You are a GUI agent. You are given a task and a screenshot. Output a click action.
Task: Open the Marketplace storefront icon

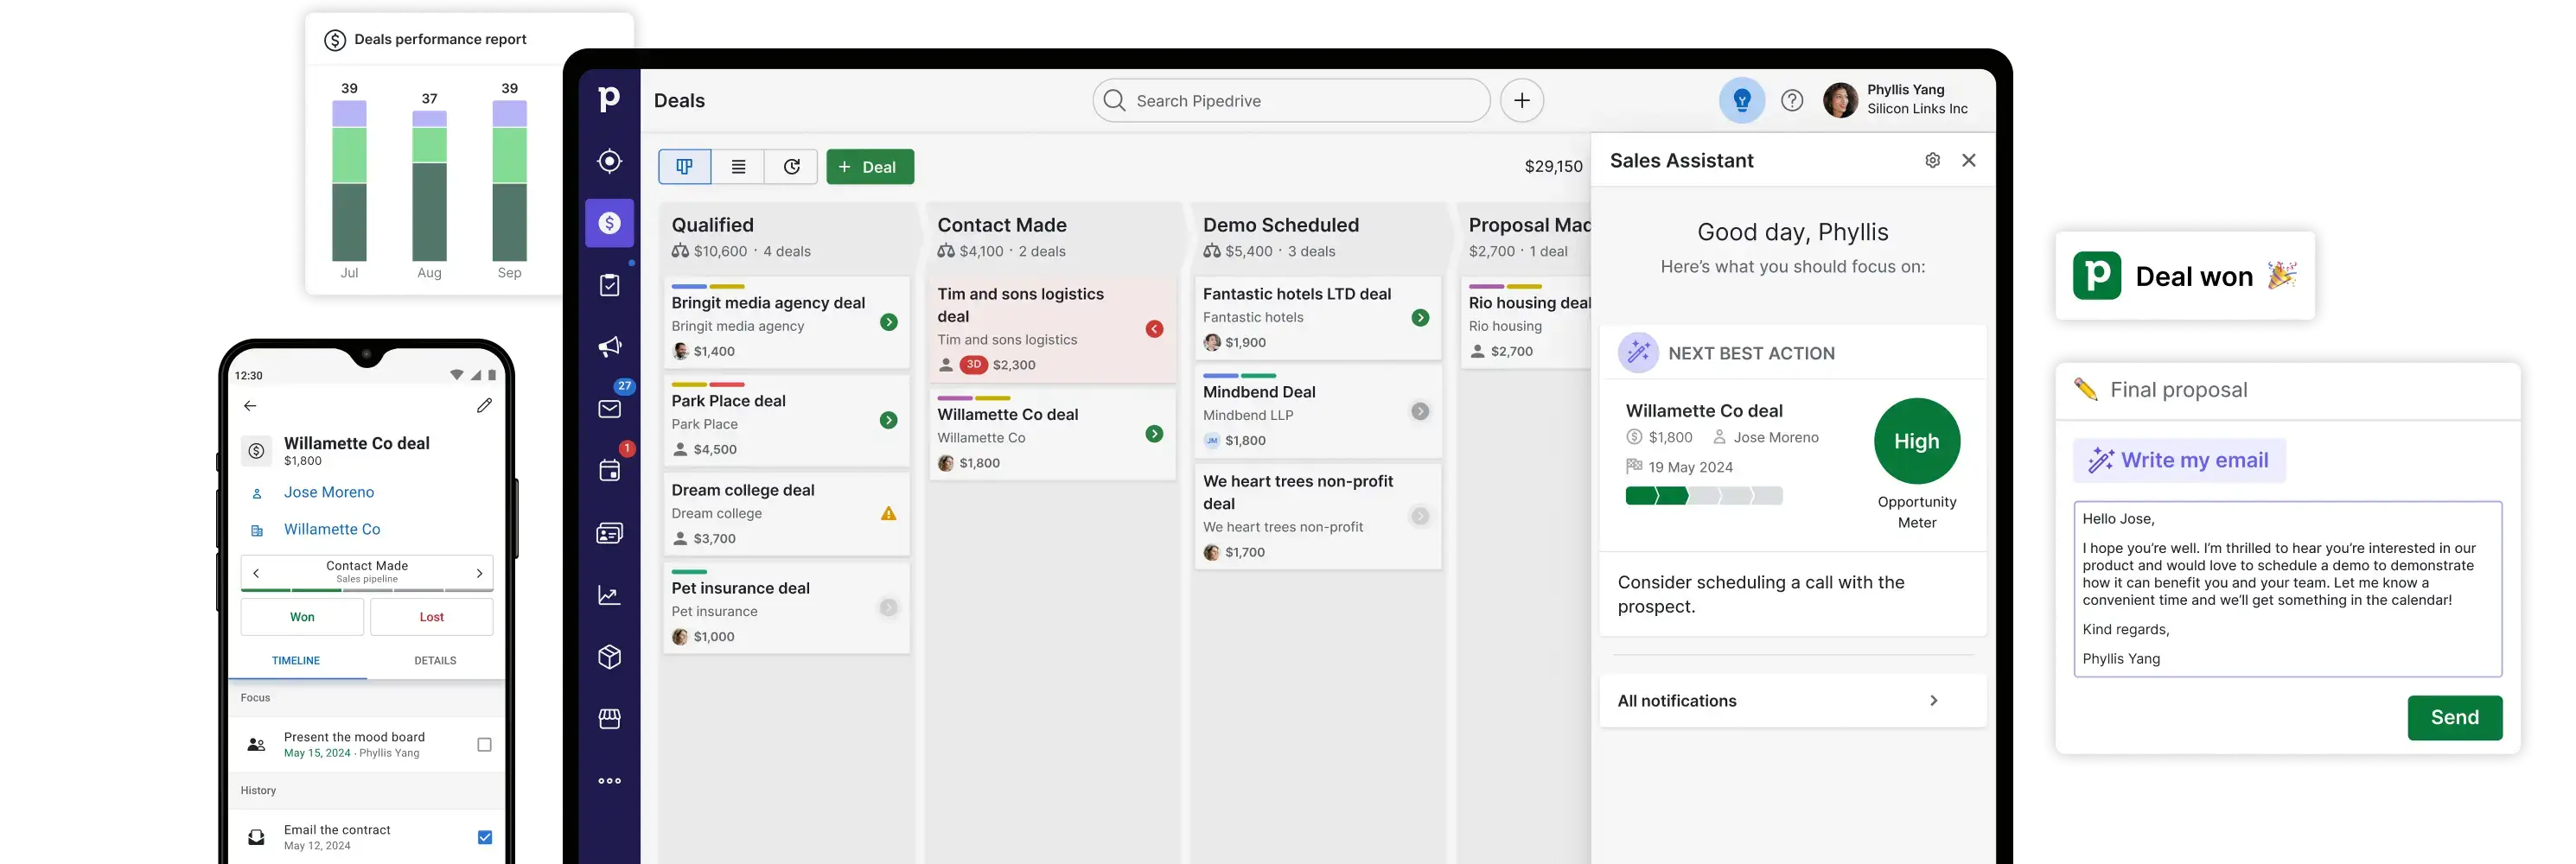(609, 718)
